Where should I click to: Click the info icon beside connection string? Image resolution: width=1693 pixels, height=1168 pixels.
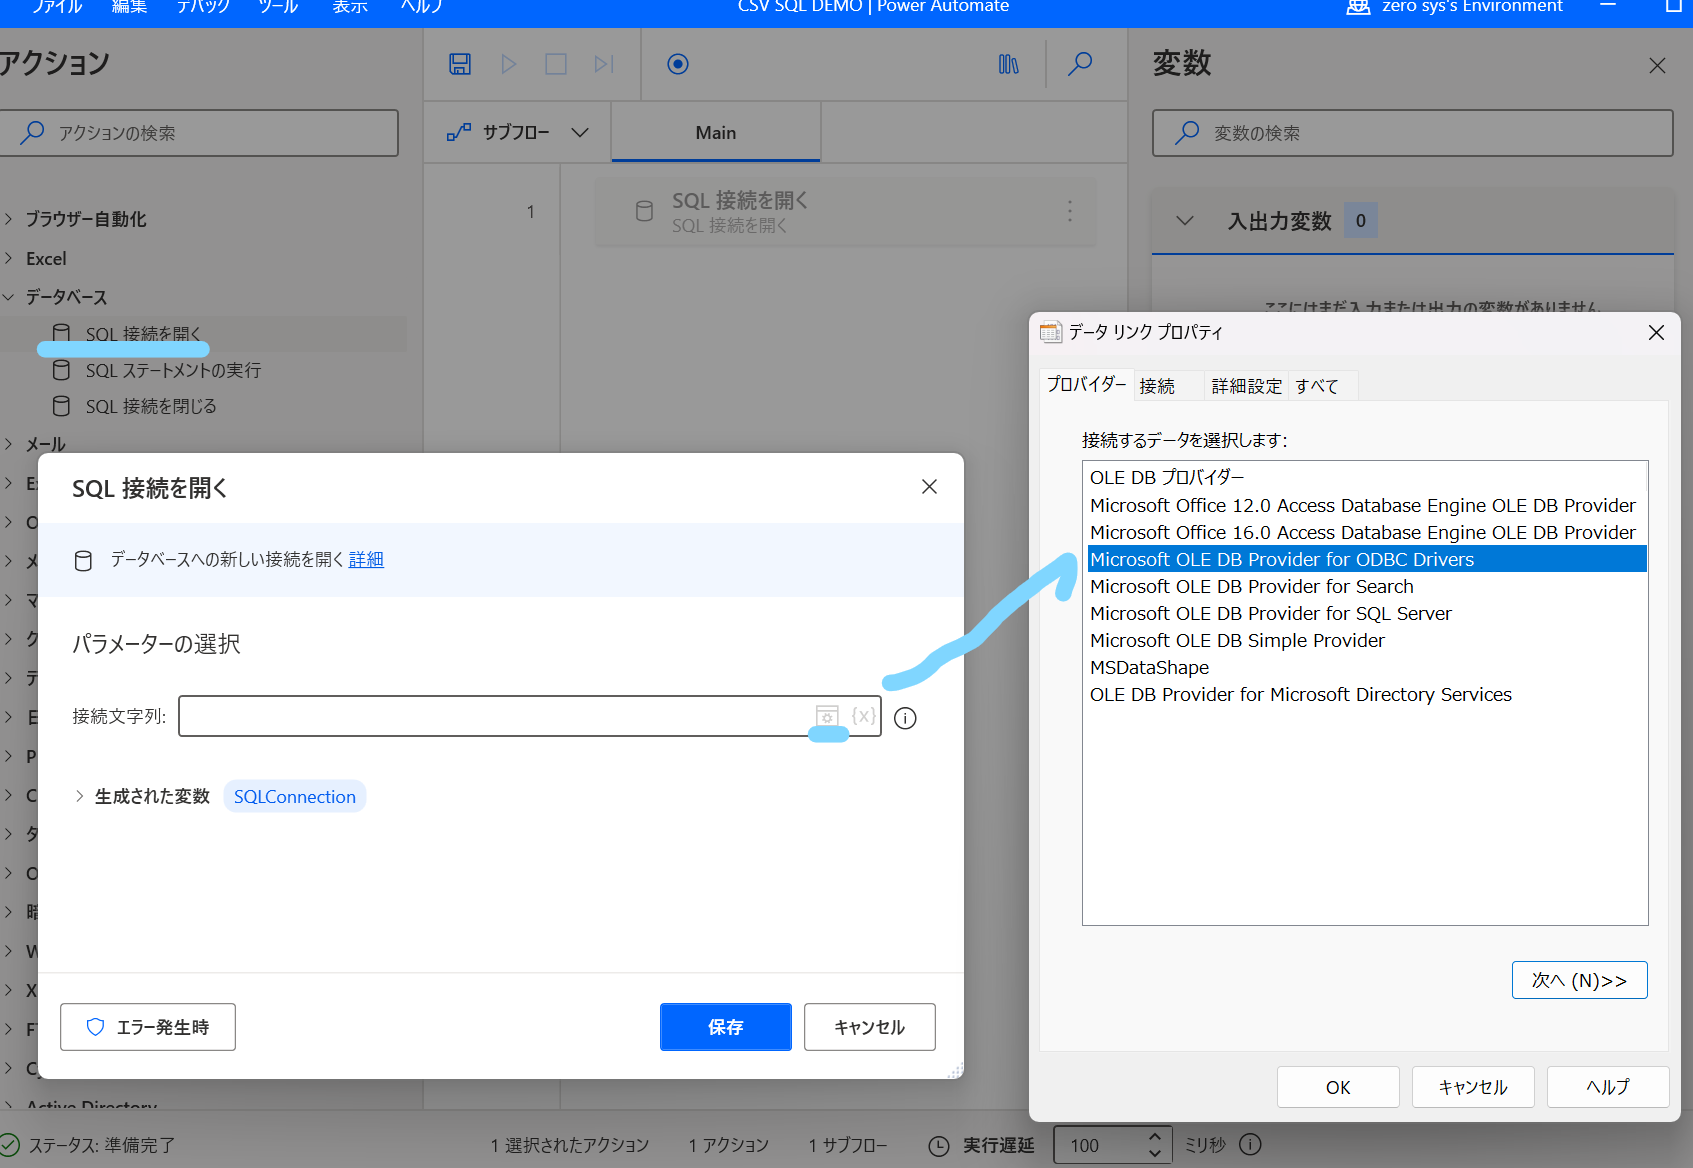(905, 718)
